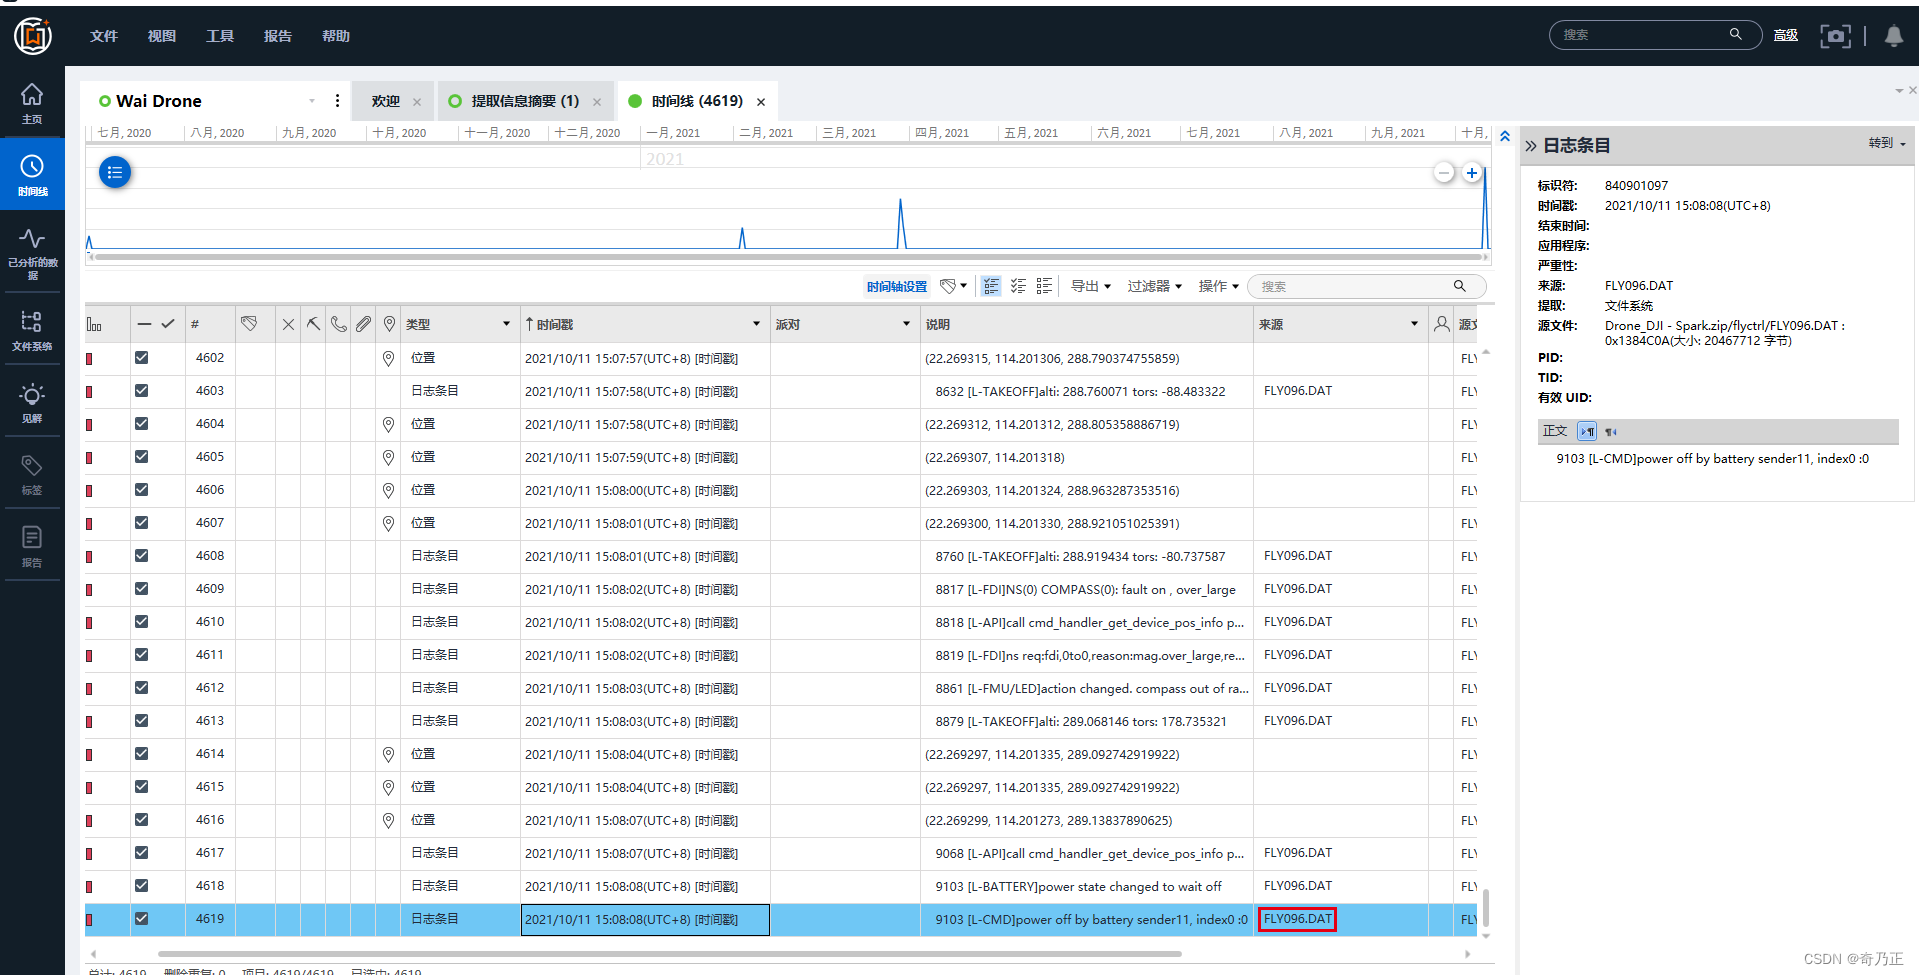Collapse the 日志条目 detail panel arrow
Screen dimensions: 1919x975
coord(1531,146)
